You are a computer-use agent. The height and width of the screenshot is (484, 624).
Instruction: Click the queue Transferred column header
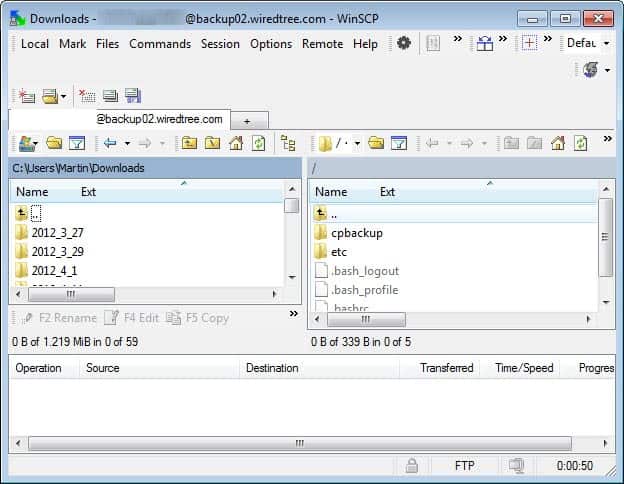[447, 368]
